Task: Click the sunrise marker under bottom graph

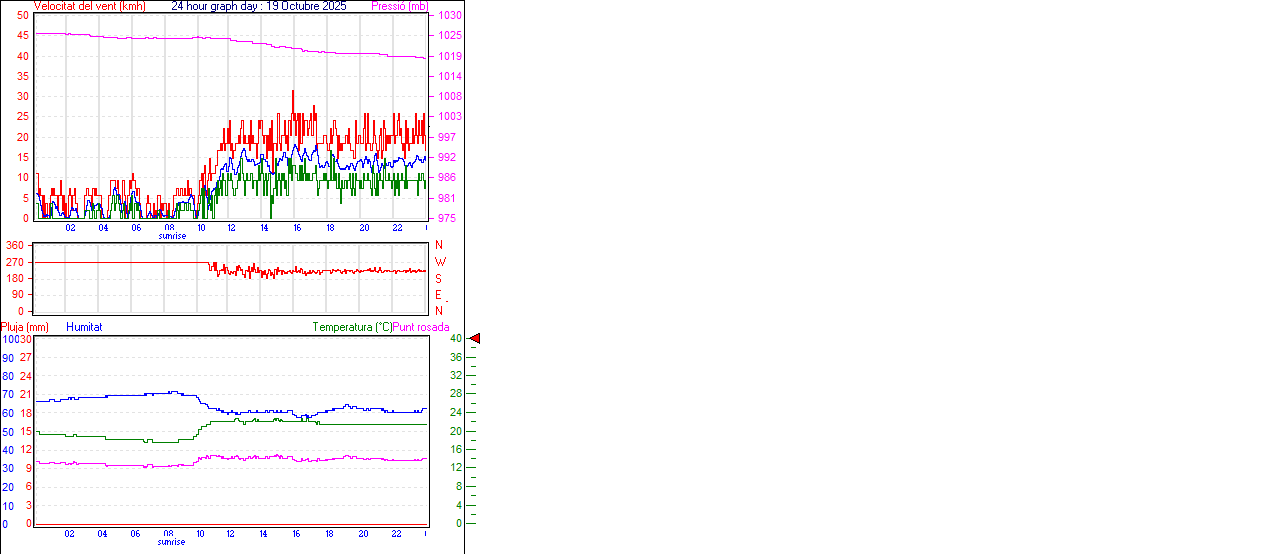Action: click(171, 542)
